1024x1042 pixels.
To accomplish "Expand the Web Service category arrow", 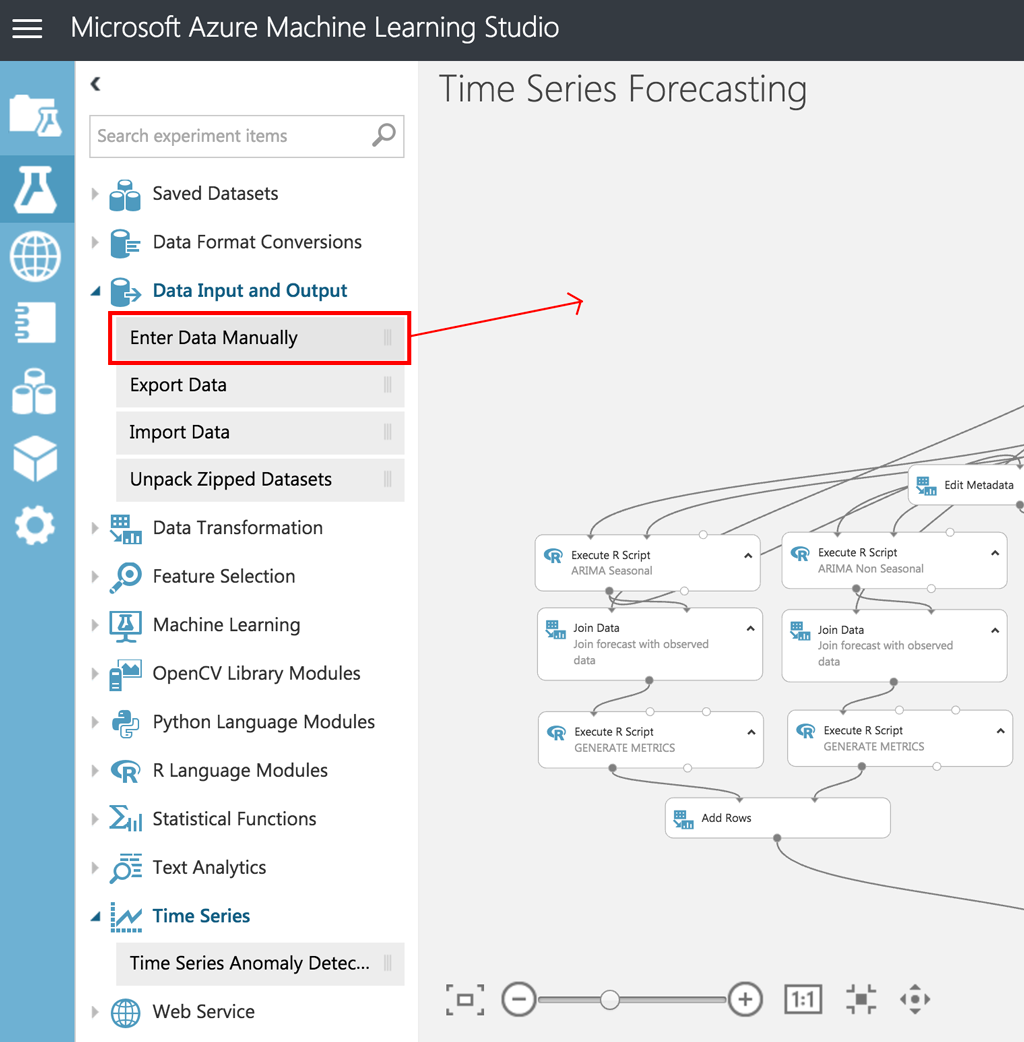I will coord(95,1011).
